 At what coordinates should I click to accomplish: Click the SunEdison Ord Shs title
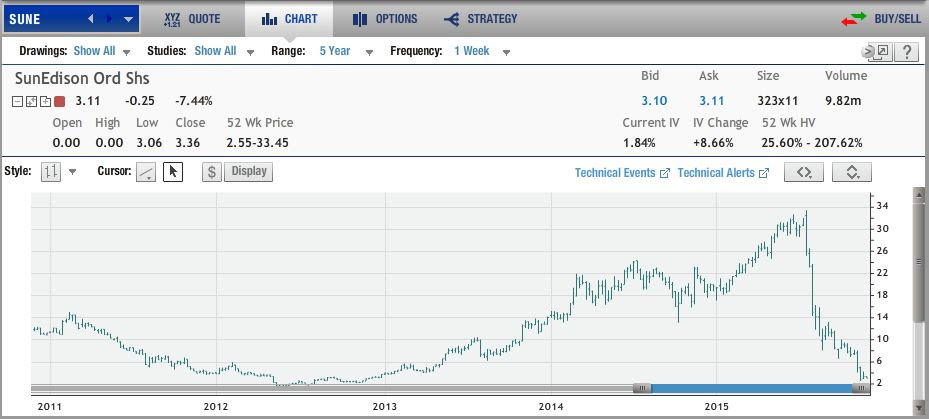[x=82, y=79]
